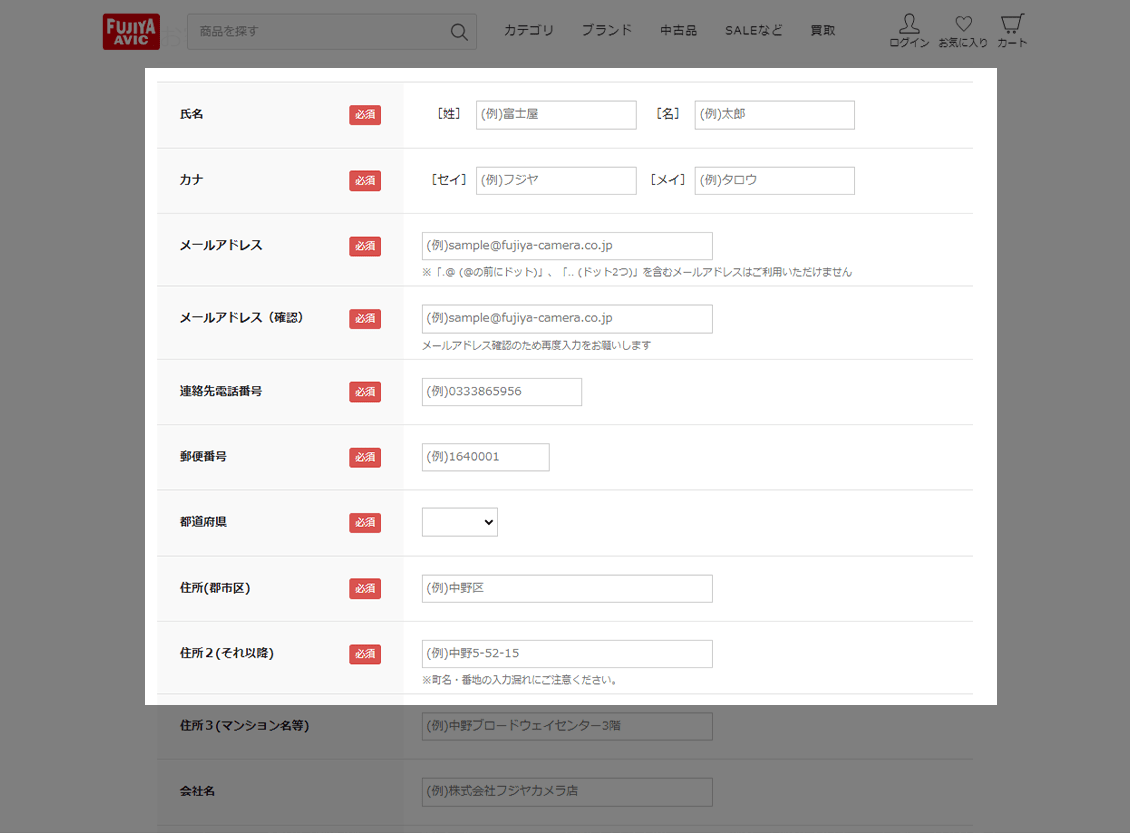Select the セイ kana field

(x=556, y=181)
